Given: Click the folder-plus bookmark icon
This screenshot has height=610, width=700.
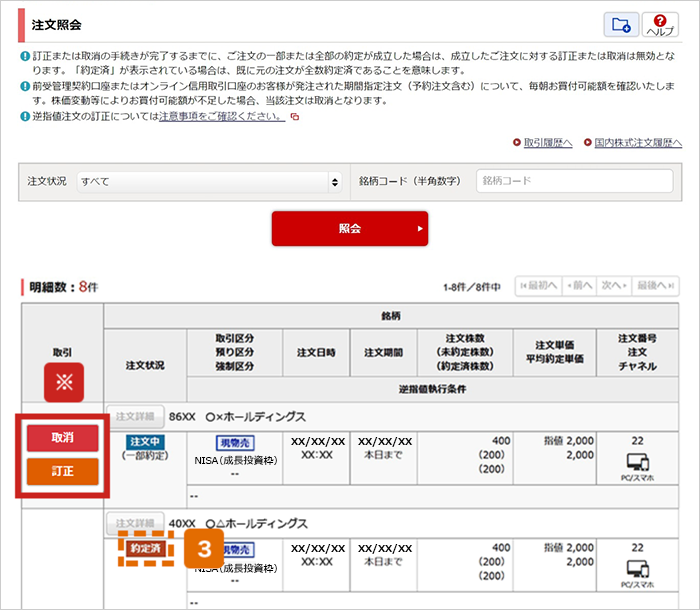Looking at the screenshot, I should 621,25.
